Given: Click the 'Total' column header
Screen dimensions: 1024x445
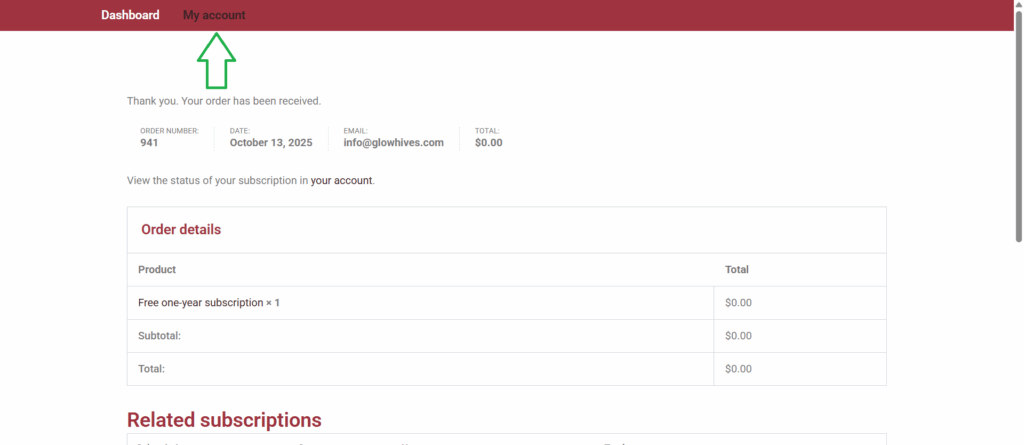Looking at the screenshot, I should 736,270.
